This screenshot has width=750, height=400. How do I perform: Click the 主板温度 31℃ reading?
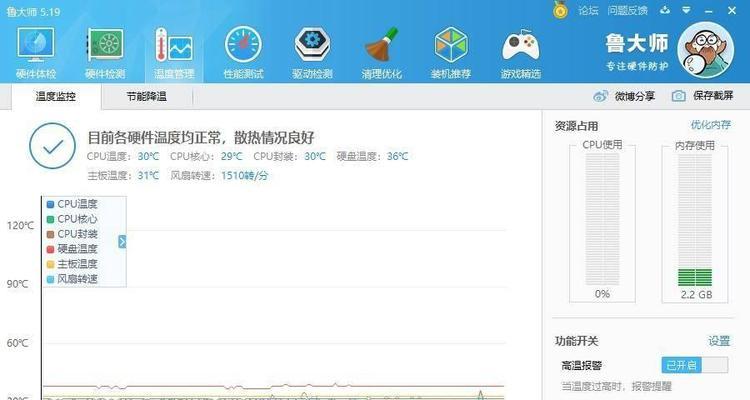click(123, 176)
